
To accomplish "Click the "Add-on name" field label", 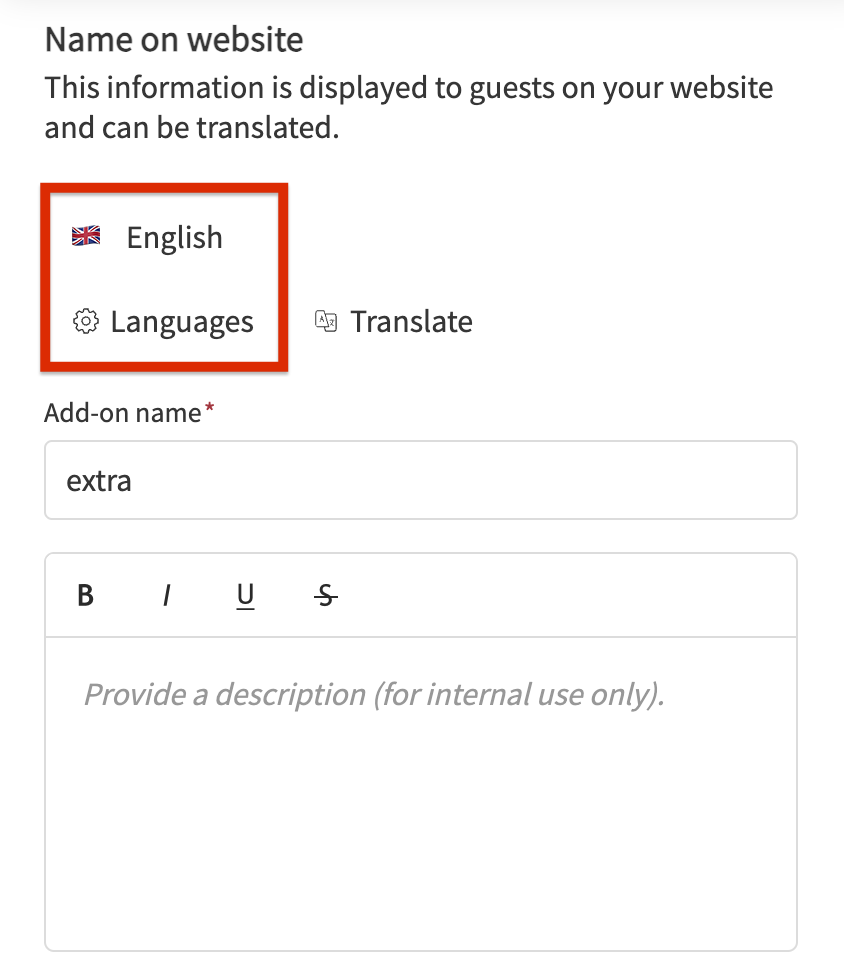I will point(123,412).
